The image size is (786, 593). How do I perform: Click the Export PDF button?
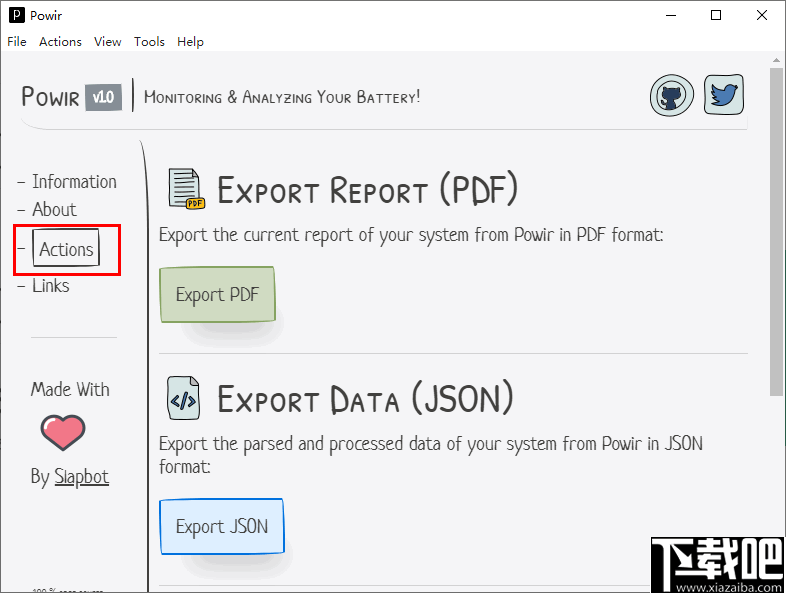coord(217,294)
